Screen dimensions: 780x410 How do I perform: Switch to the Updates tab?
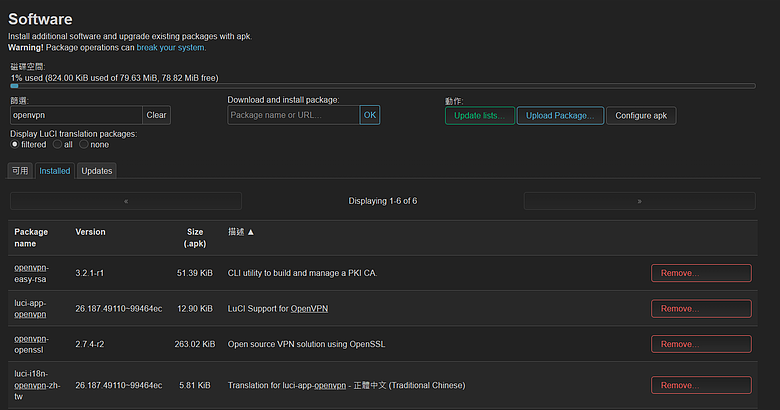point(97,171)
